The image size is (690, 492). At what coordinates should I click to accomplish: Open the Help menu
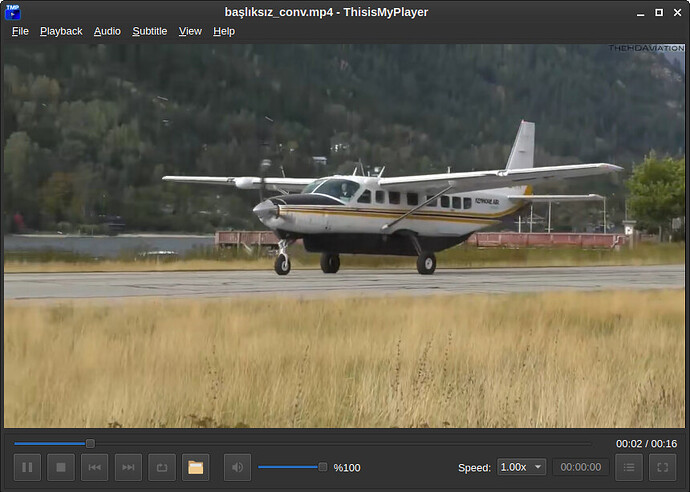click(x=224, y=31)
